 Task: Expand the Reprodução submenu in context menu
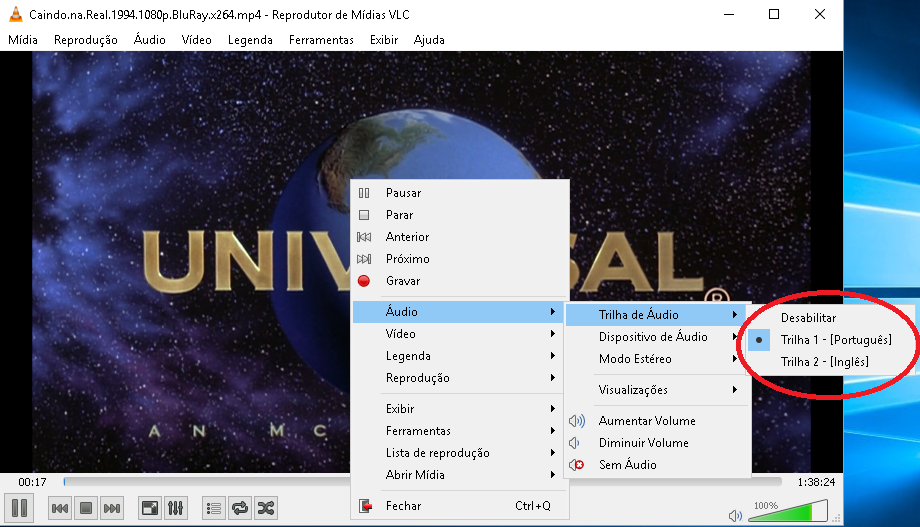tap(458, 378)
